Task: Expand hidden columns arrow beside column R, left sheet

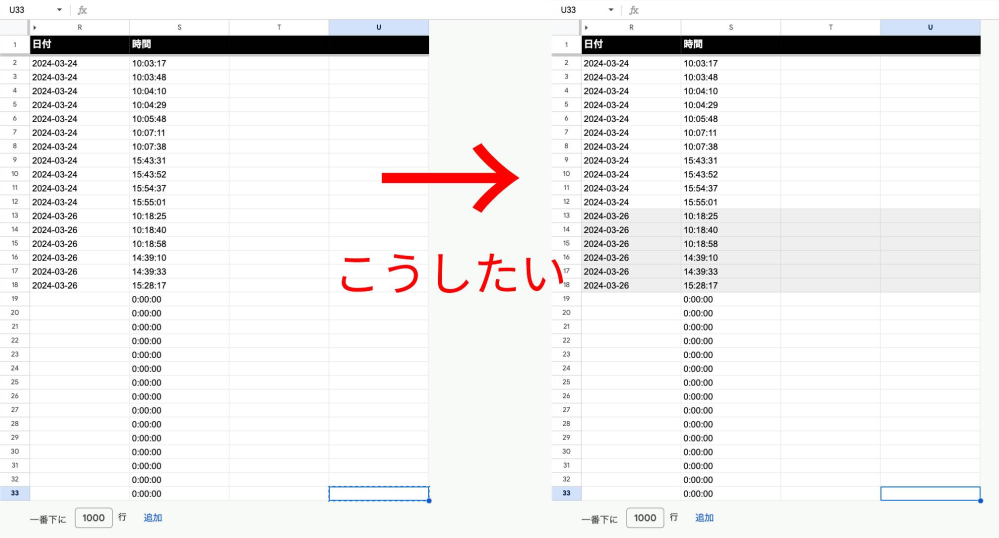Action: [35, 27]
